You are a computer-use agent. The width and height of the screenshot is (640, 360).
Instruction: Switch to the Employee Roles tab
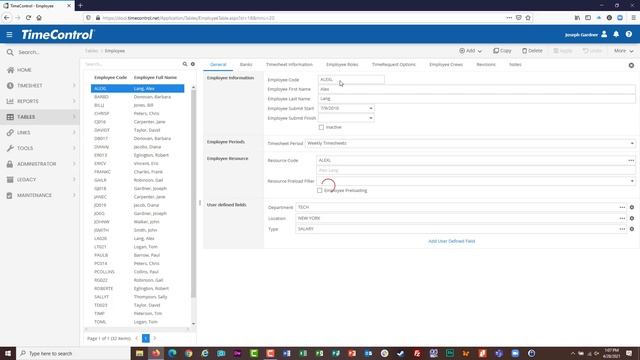pos(342,64)
